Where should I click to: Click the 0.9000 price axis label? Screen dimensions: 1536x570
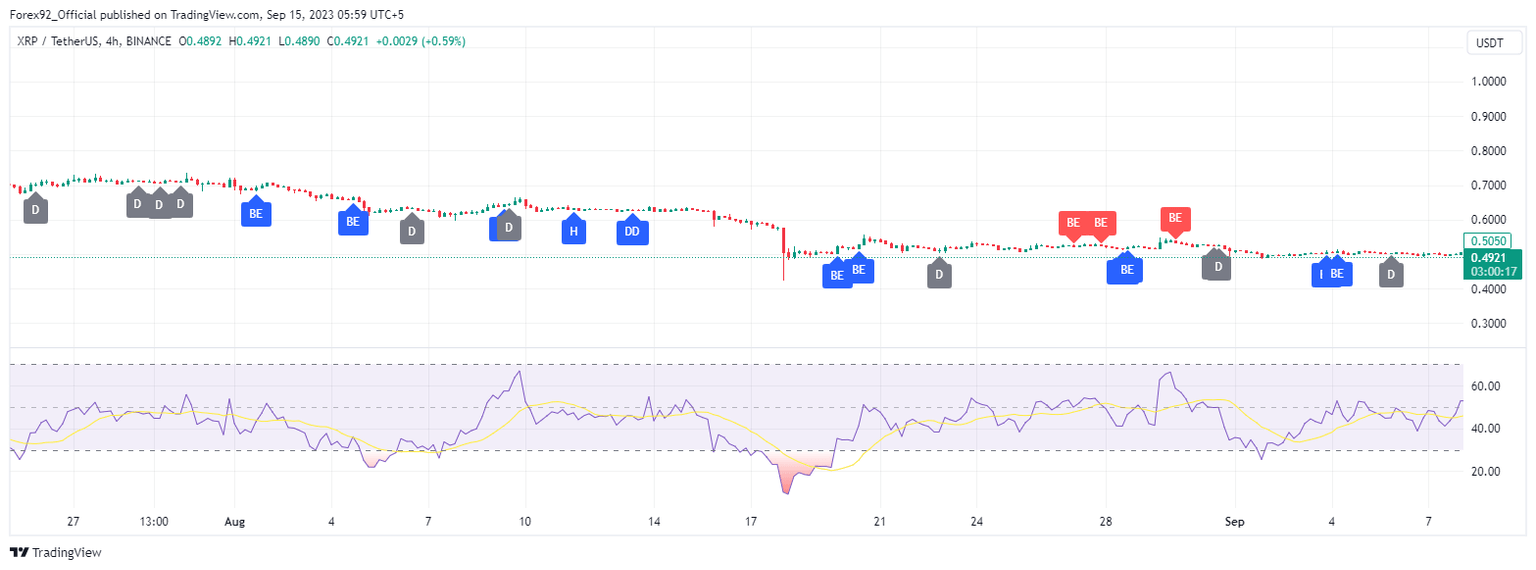[x=1487, y=117]
